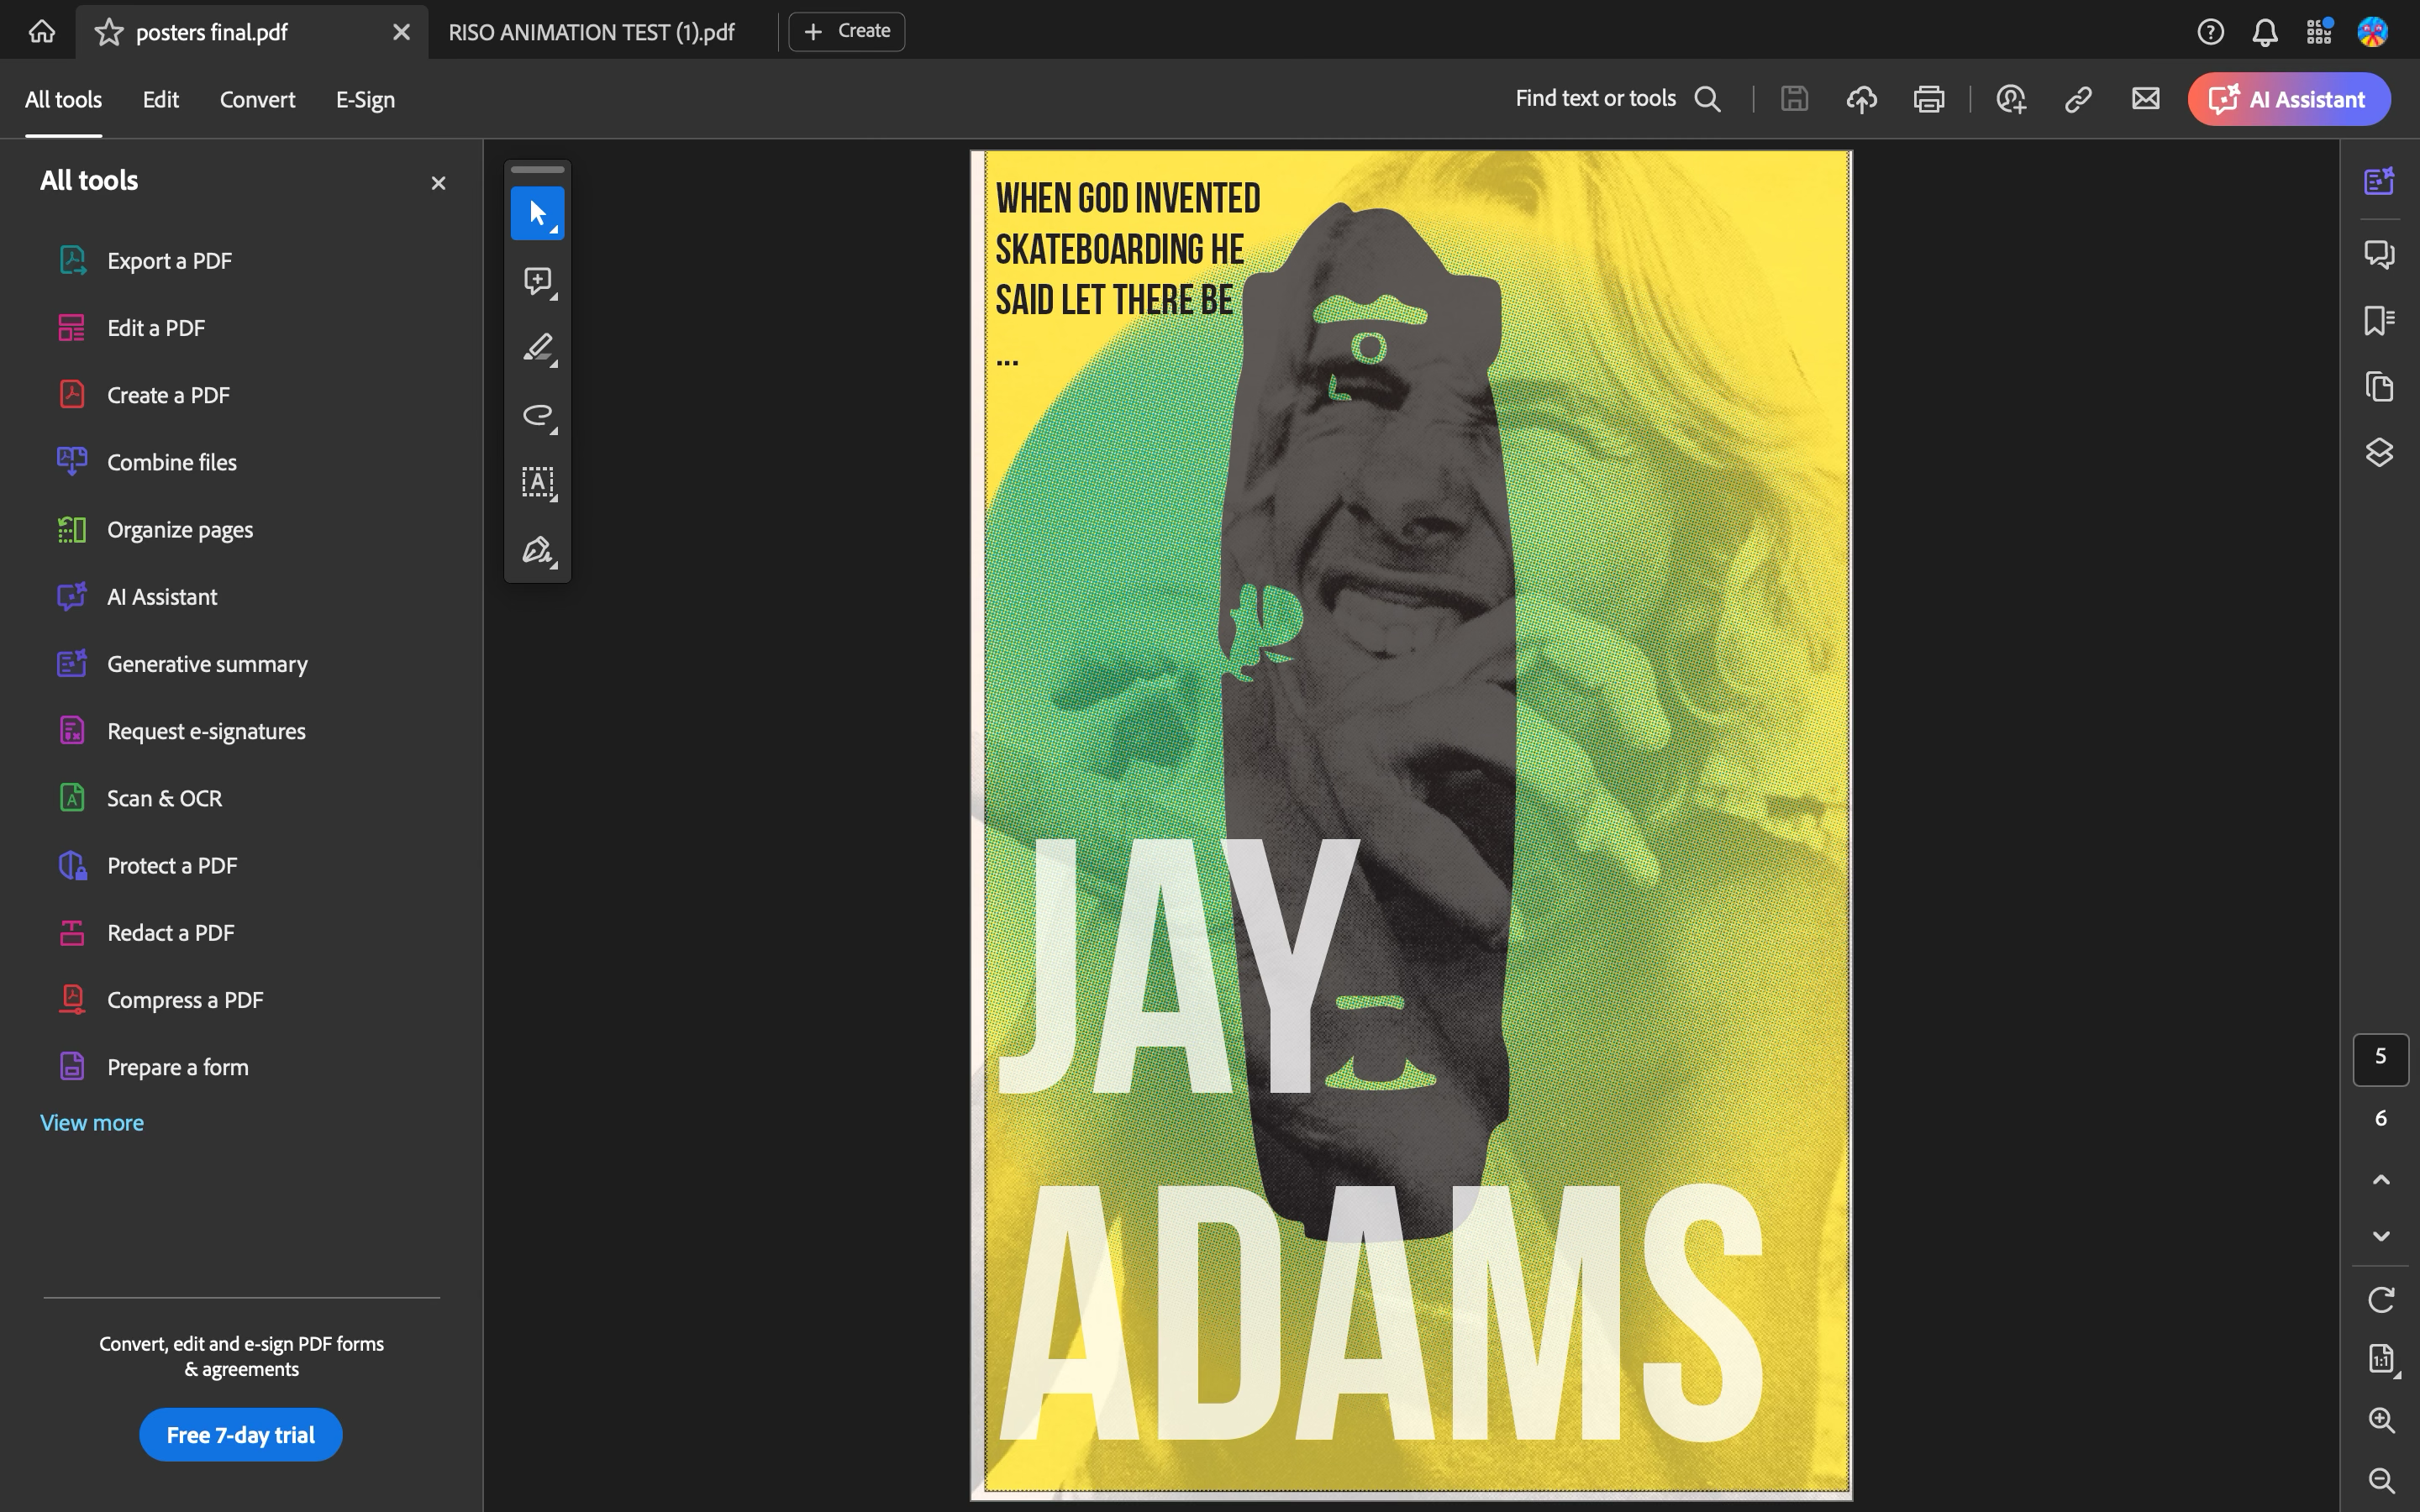Open the bookmarks panel icon
The width and height of the screenshot is (2420, 1512).
[2379, 321]
